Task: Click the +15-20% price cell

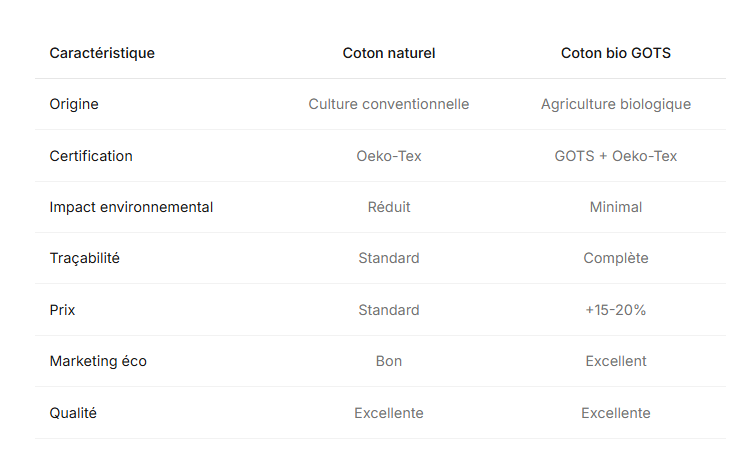Action: 615,310
